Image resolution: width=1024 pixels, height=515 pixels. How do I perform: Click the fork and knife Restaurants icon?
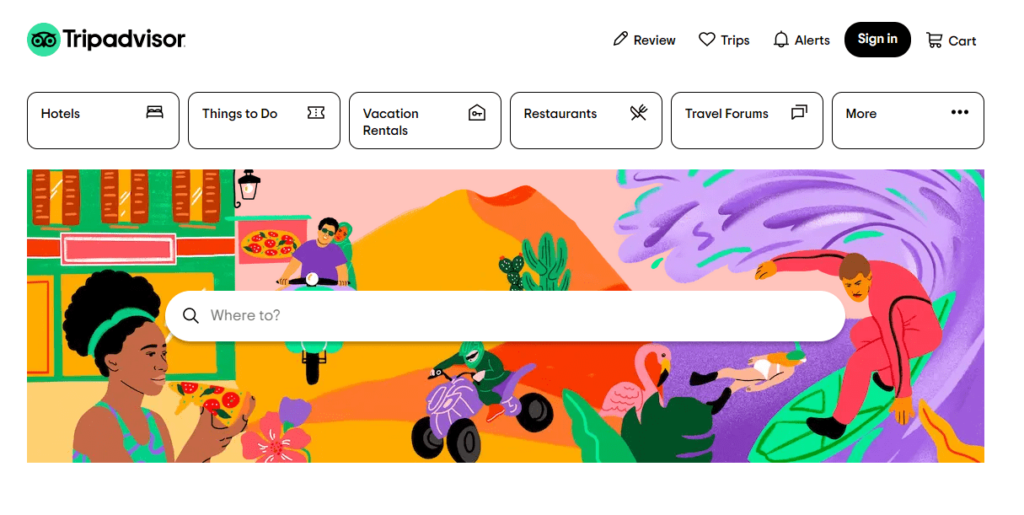[639, 113]
